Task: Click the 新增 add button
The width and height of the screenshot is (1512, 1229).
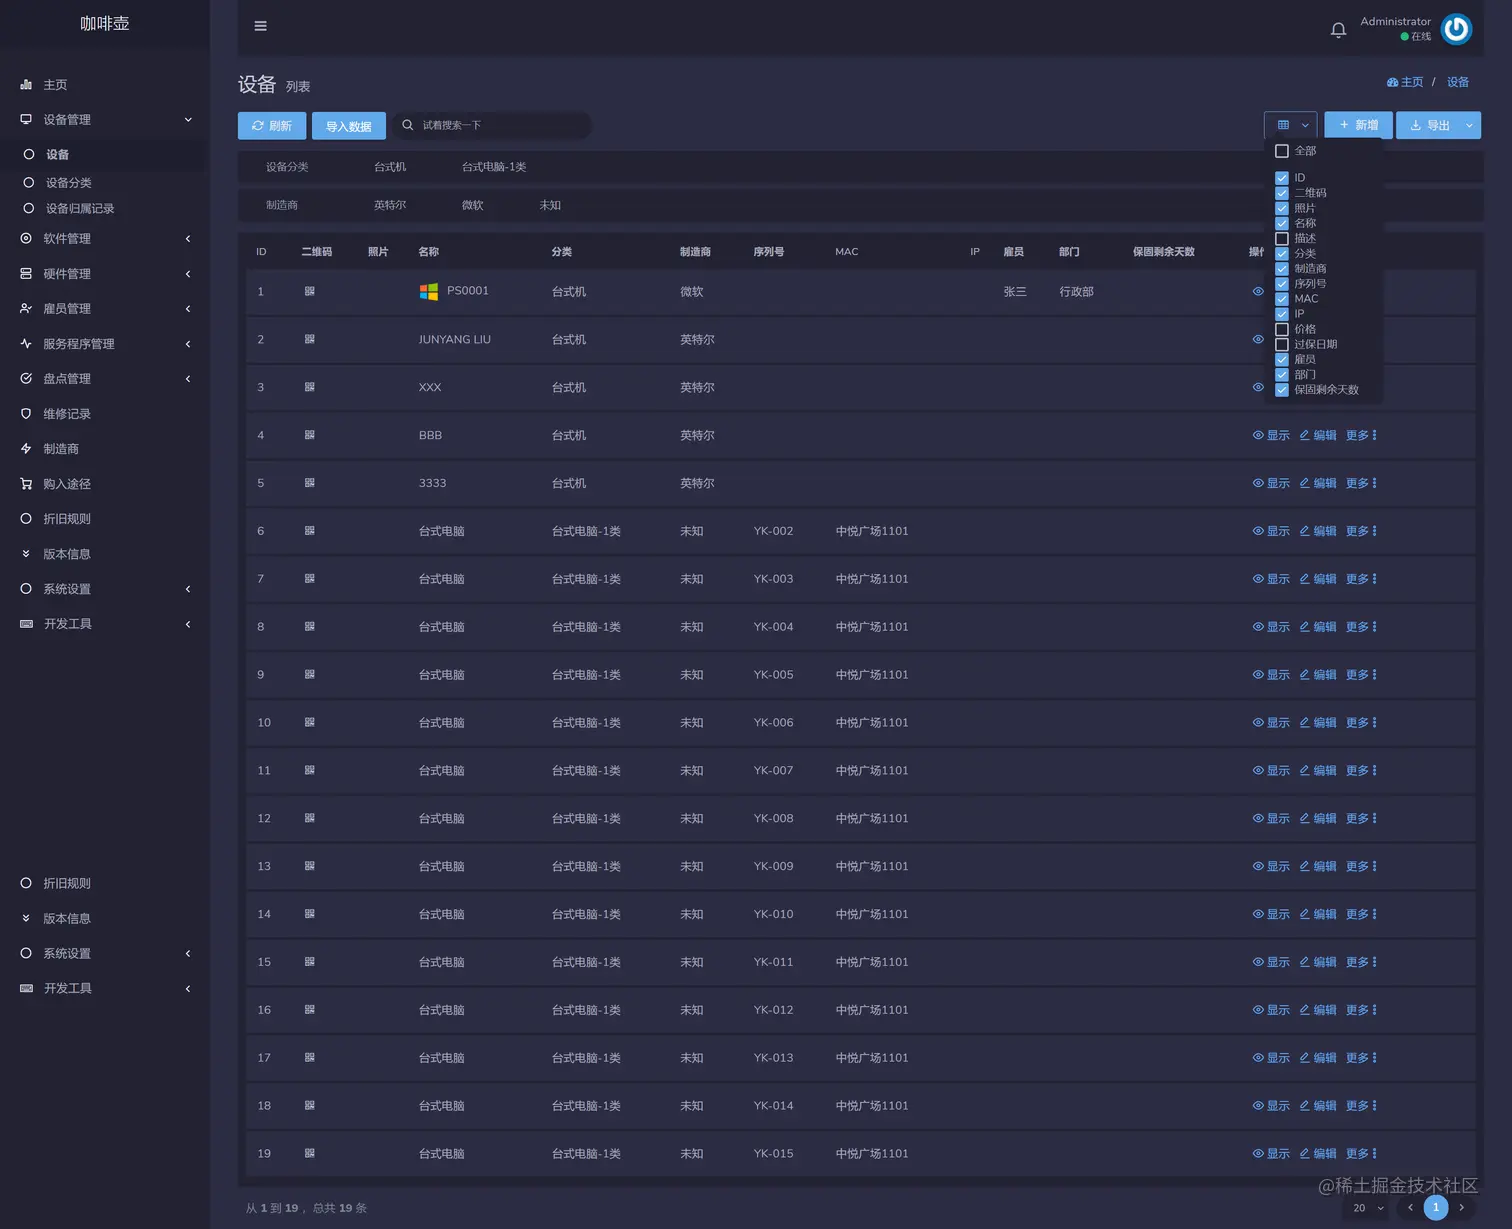Action: point(1358,125)
